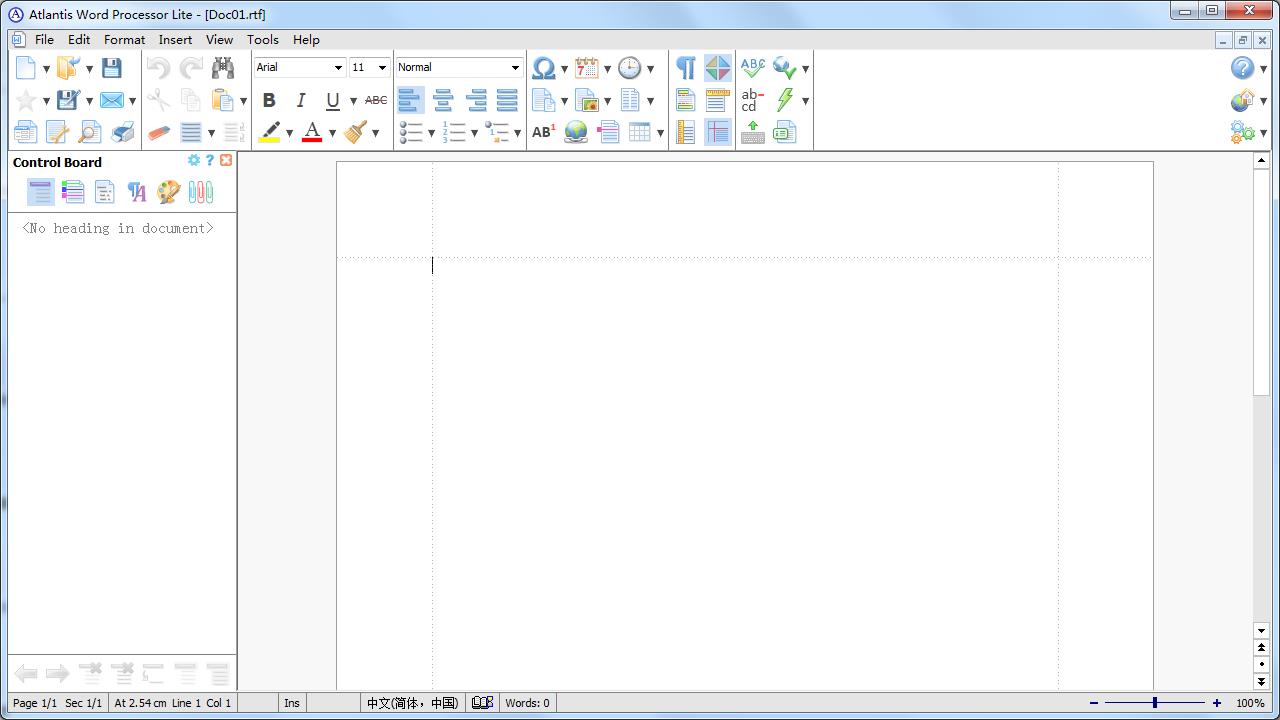The image size is (1280, 720).
Task: Click the zoom slider handle
Action: click(1155, 703)
